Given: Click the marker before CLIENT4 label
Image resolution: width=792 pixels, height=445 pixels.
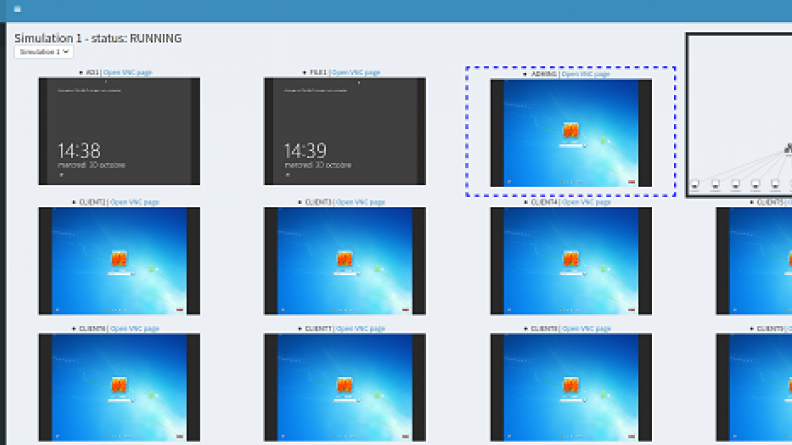Looking at the screenshot, I should [526, 202].
